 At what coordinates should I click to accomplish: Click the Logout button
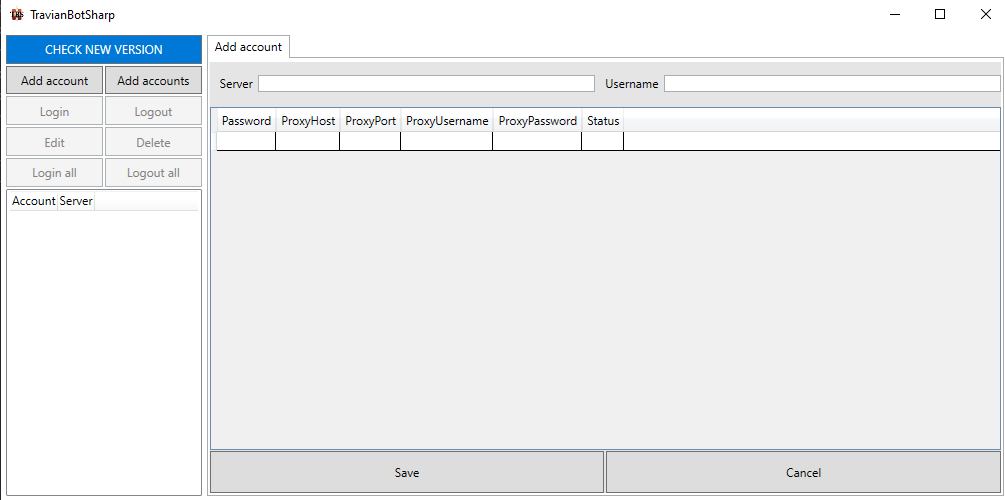coord(153,112)
